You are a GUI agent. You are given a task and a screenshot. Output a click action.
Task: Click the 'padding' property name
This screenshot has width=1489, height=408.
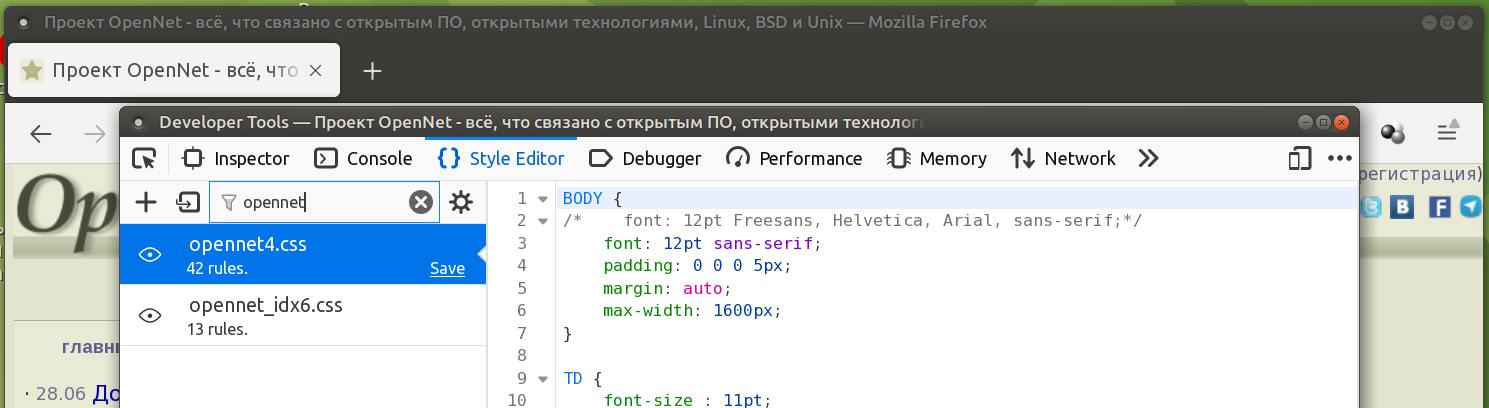click(637, 265)
